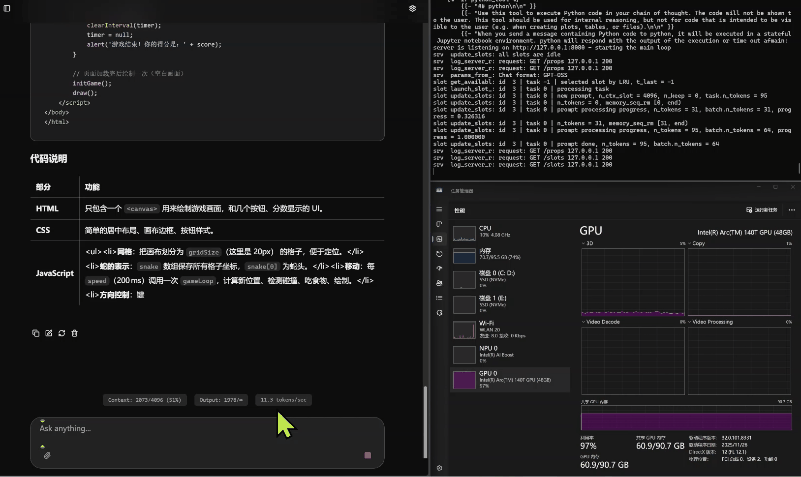Select 内存 memory in performance list

510,255
